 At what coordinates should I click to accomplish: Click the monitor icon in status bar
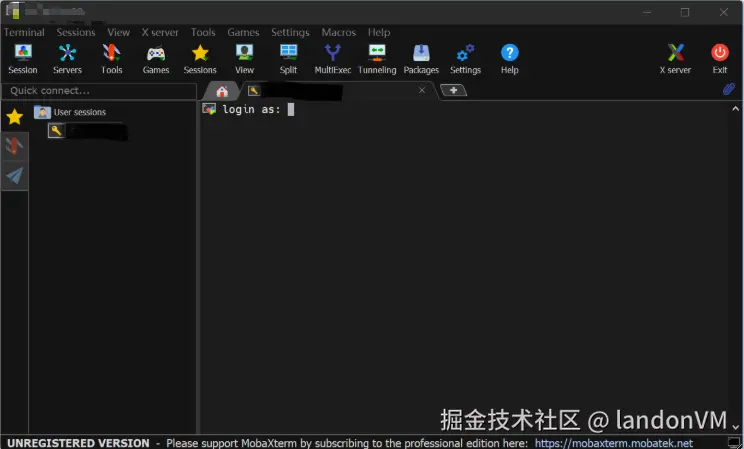[734, 443]
